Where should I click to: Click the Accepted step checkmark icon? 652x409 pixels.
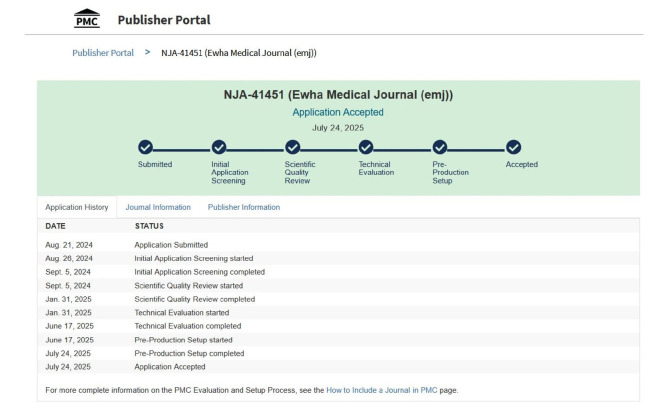click(513, 147)
